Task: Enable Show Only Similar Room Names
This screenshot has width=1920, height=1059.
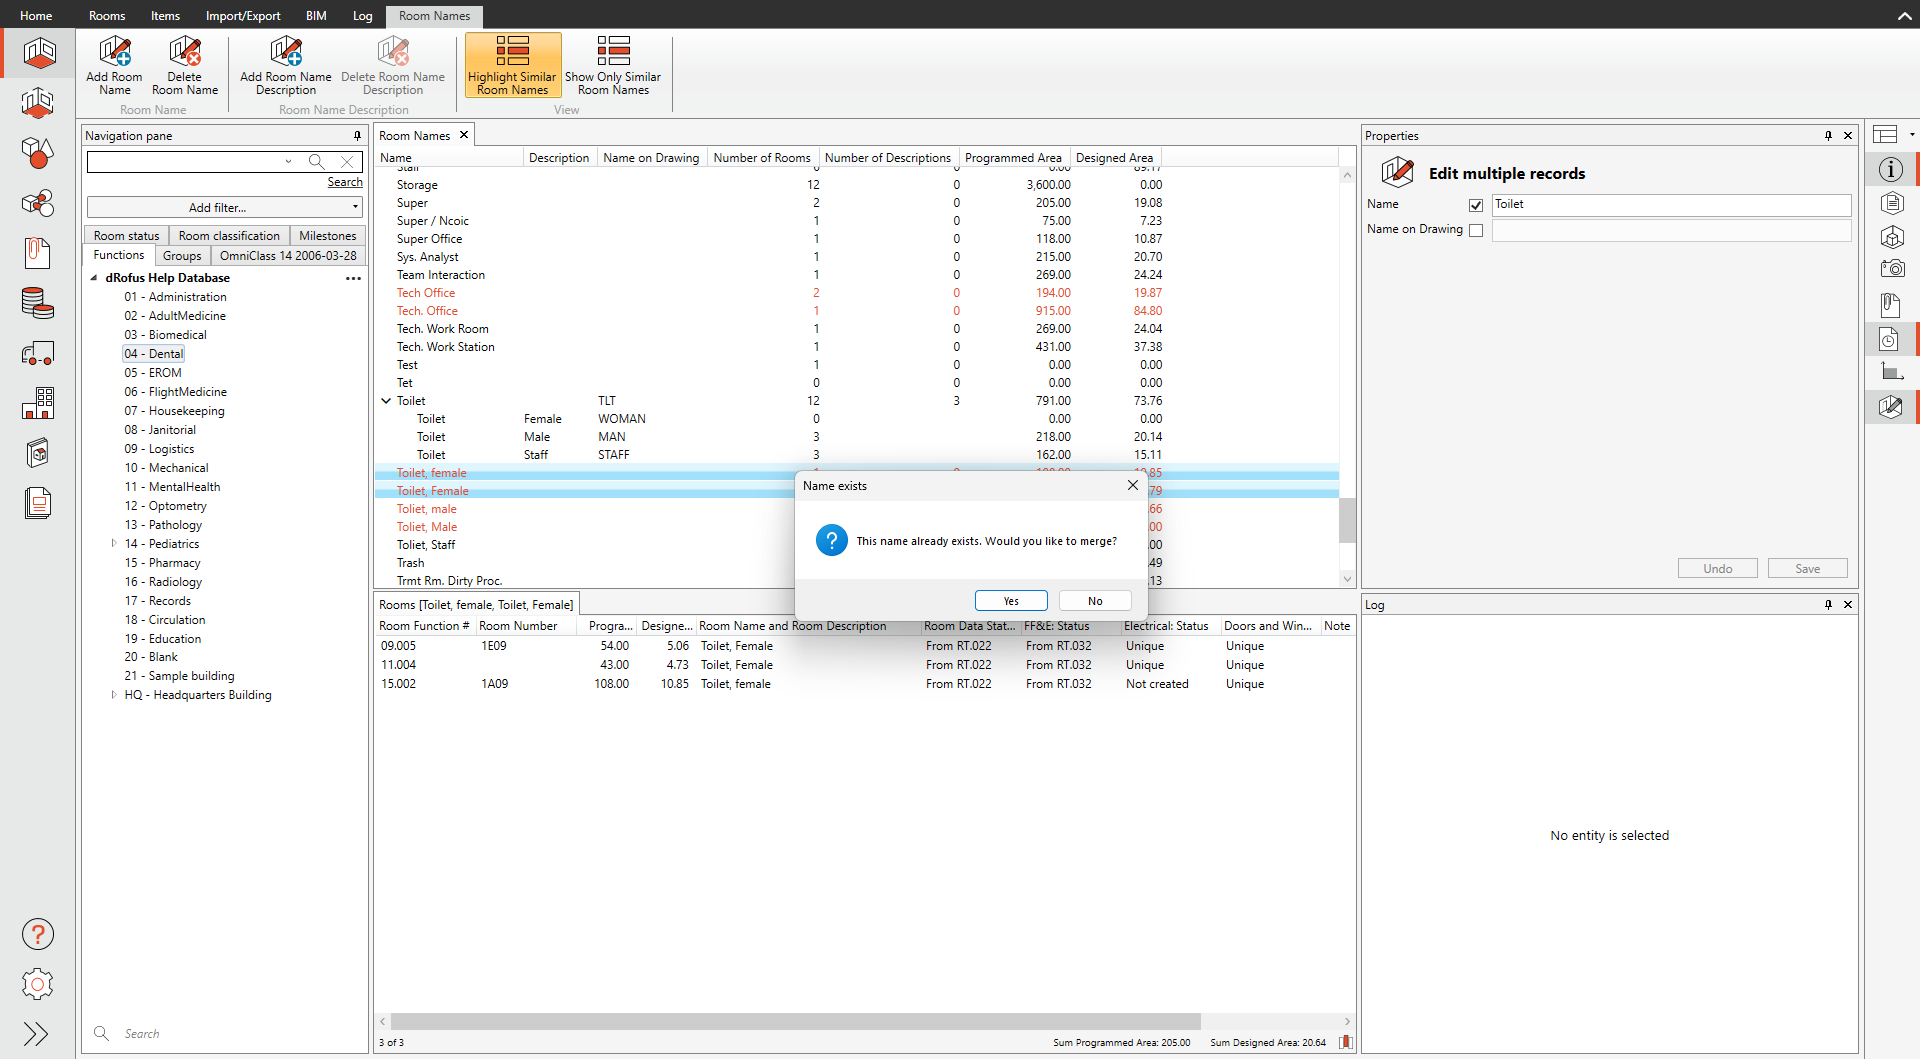Action: point(613,66)
